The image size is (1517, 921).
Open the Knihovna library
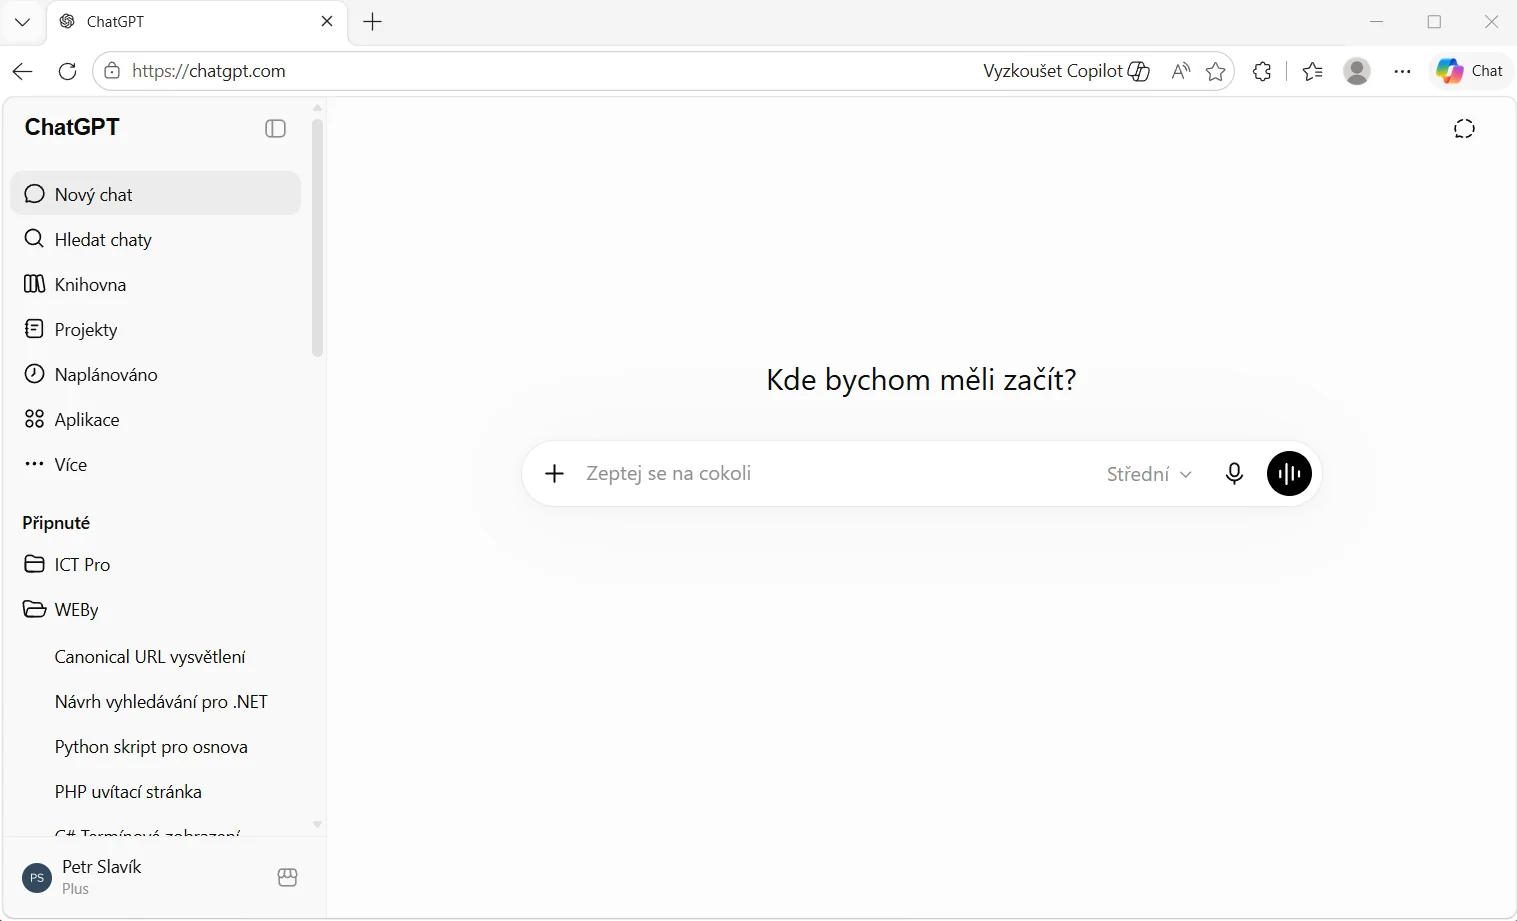pyautogui.click(x=155, y=284)
